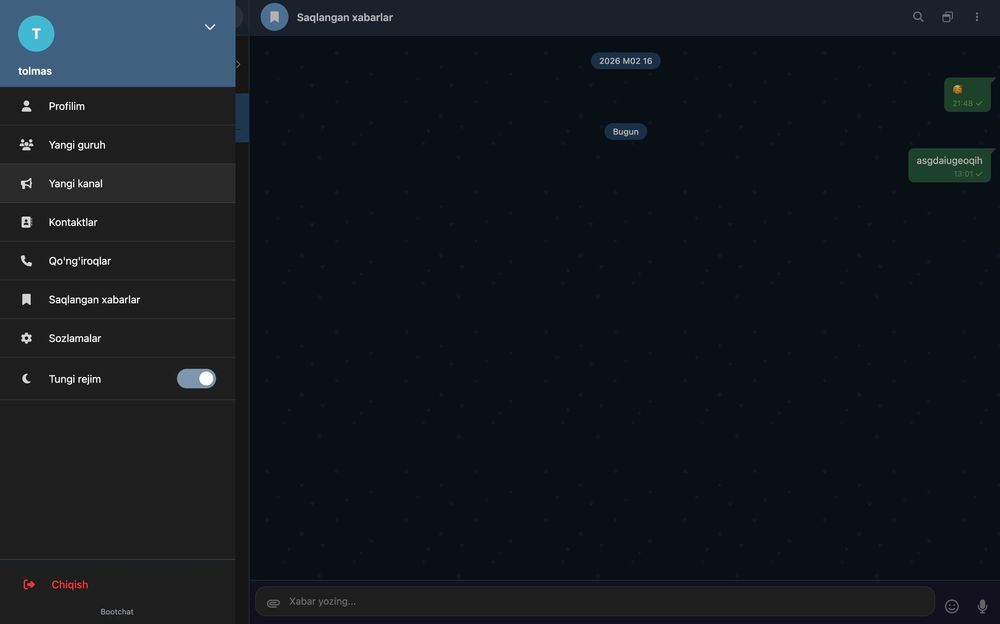
Task: Open Saqlangan xabarlar from side menu
Action: pyautogui.click(x=117, y=299)
